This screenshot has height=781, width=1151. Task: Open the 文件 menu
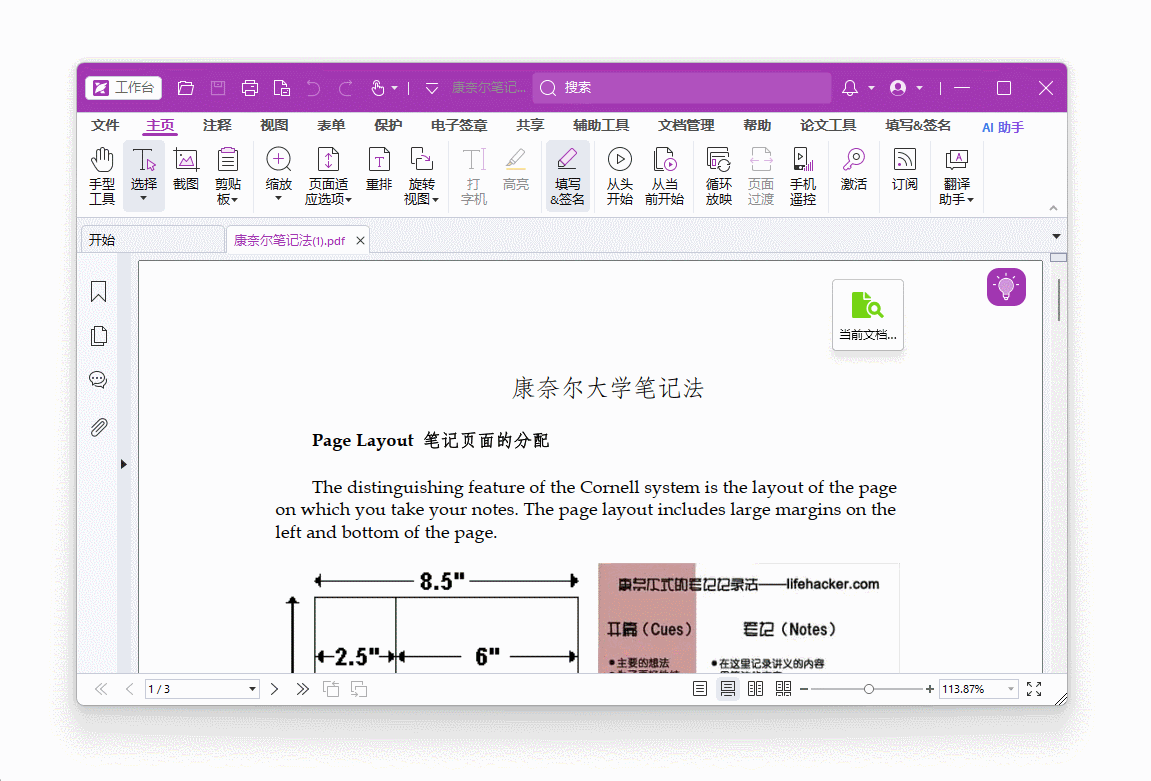point(105,126)
